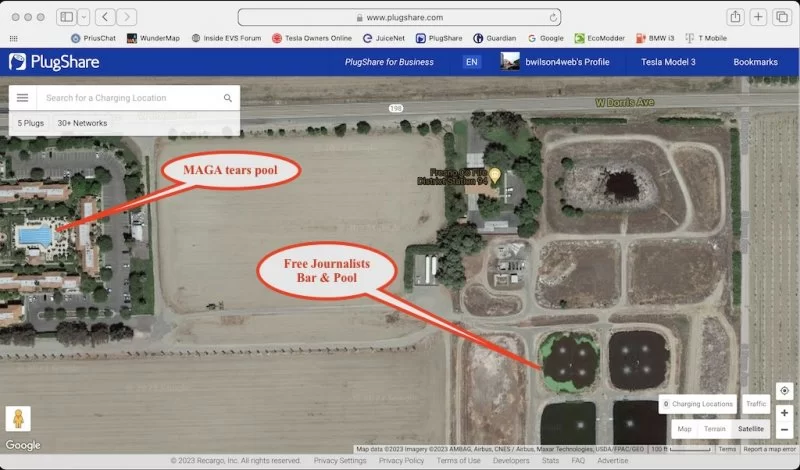The width and height of the screenshot is (800, 470).
Task: Focus the charging location search field
Action: (x=130, y=98)
